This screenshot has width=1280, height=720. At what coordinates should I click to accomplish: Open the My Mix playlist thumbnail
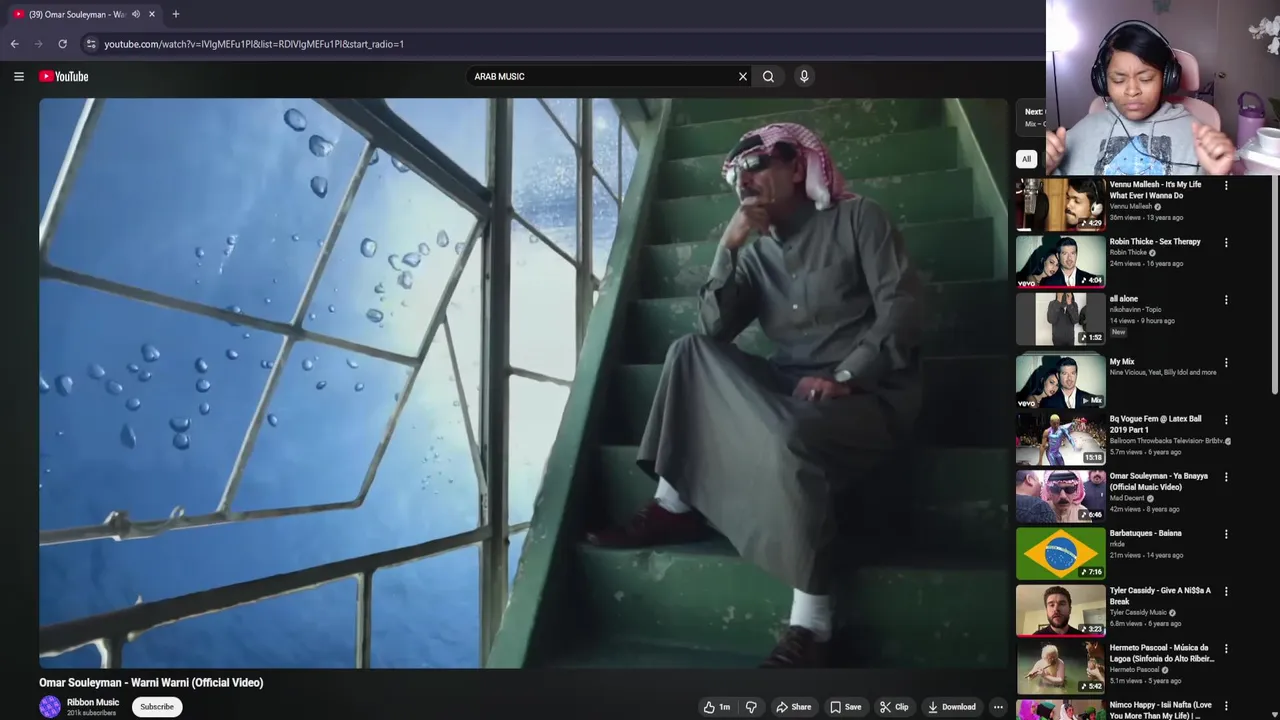(x=1061, y=381)
